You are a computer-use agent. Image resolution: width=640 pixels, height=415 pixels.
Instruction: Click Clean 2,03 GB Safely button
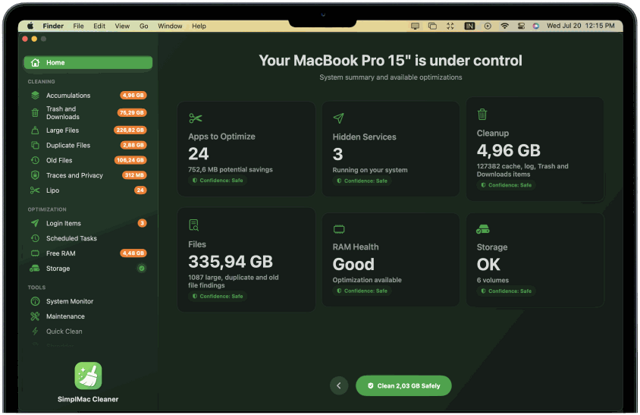tap(404, 386)
